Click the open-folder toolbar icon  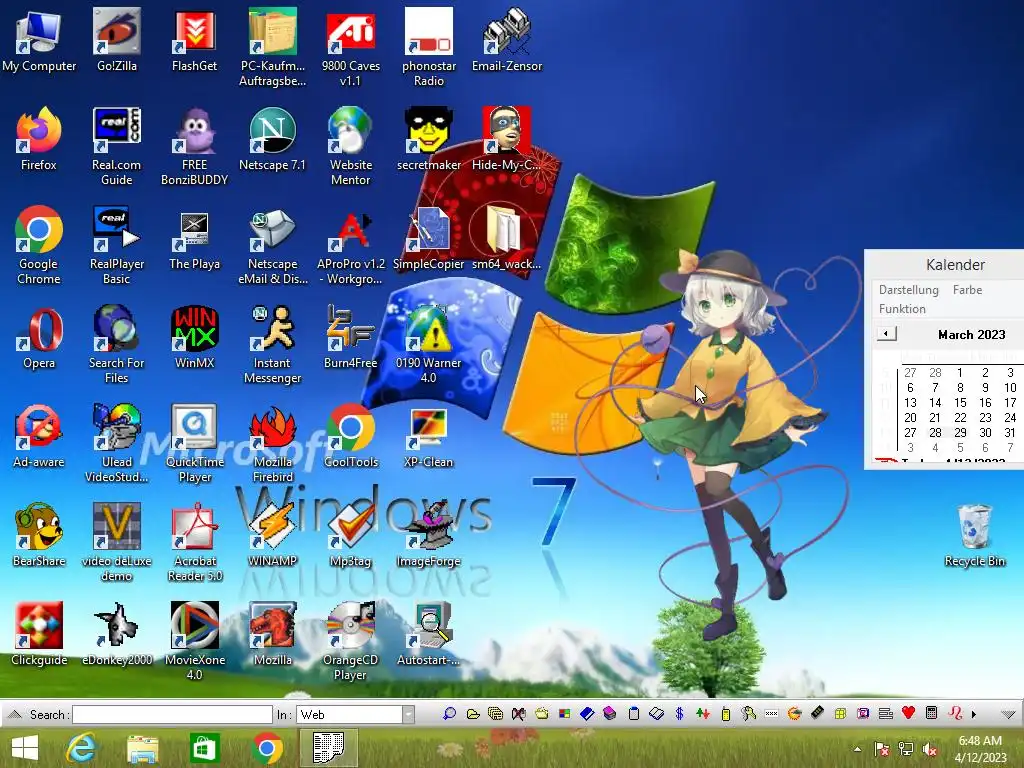point(473,714)
